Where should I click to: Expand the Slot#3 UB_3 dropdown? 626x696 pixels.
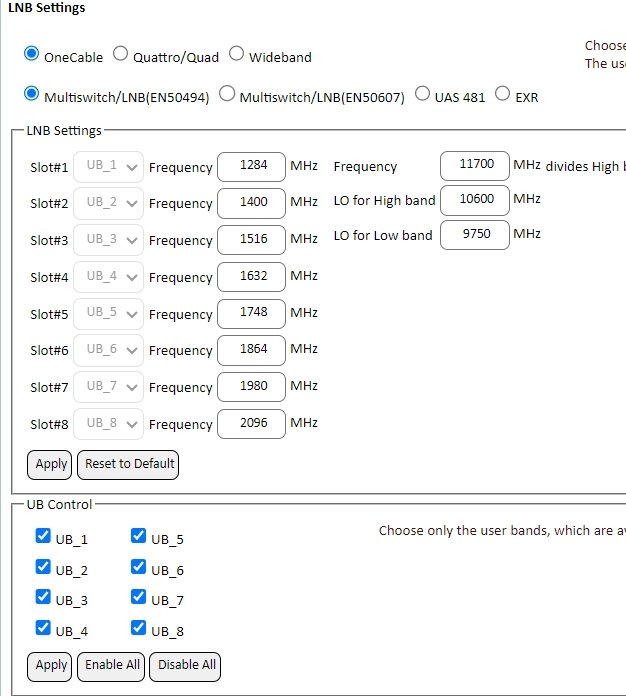[x=108, y=240]
